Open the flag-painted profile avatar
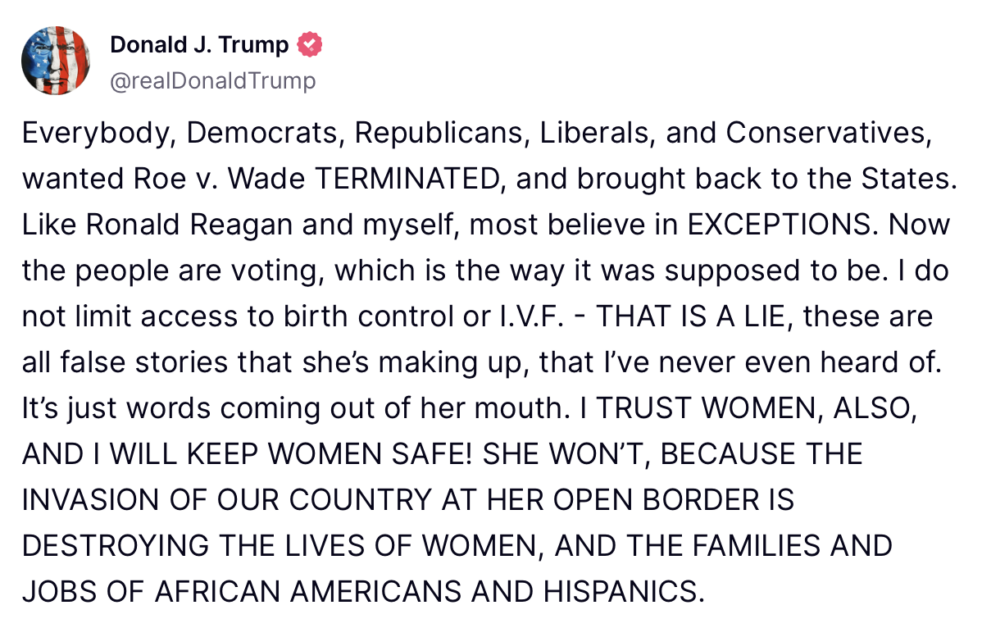The image size is (982, 628). point(55,60)
